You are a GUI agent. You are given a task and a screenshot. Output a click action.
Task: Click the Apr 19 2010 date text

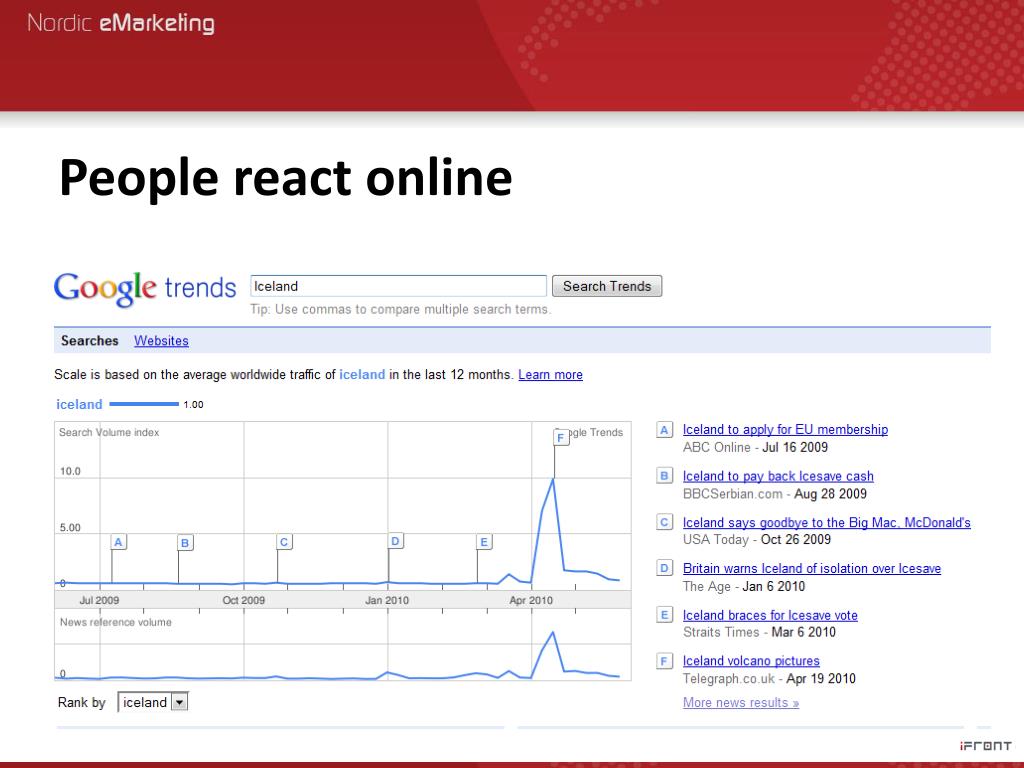tap(821, 679)
